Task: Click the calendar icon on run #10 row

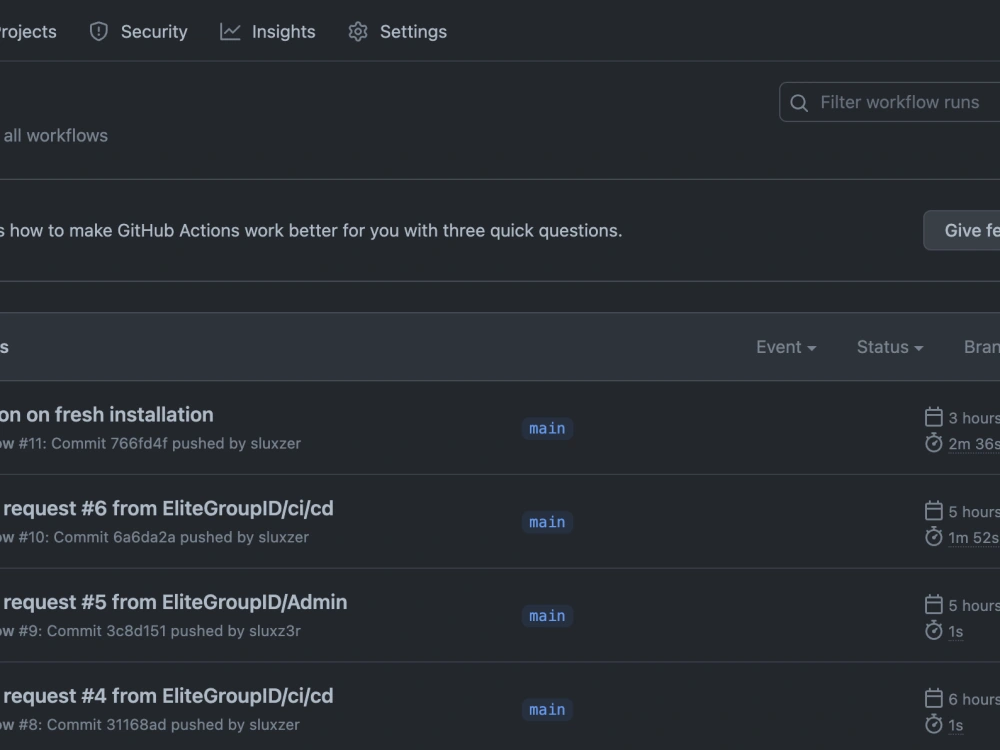Action: pyautogui.click(x=934, y=510)
